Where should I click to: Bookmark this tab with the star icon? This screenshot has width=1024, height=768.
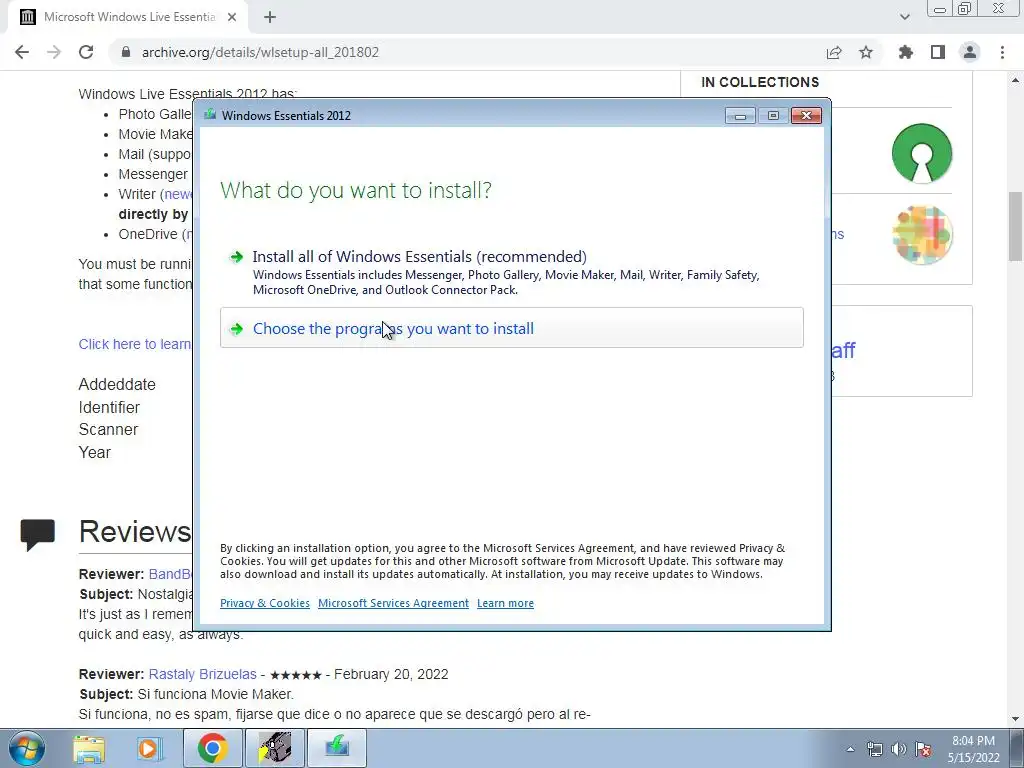(x=866, y=52)
